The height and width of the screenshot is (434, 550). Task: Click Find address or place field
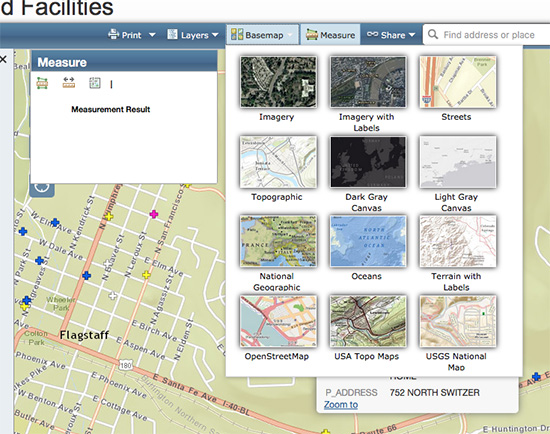pyautogui.click(x=488, y=35)
